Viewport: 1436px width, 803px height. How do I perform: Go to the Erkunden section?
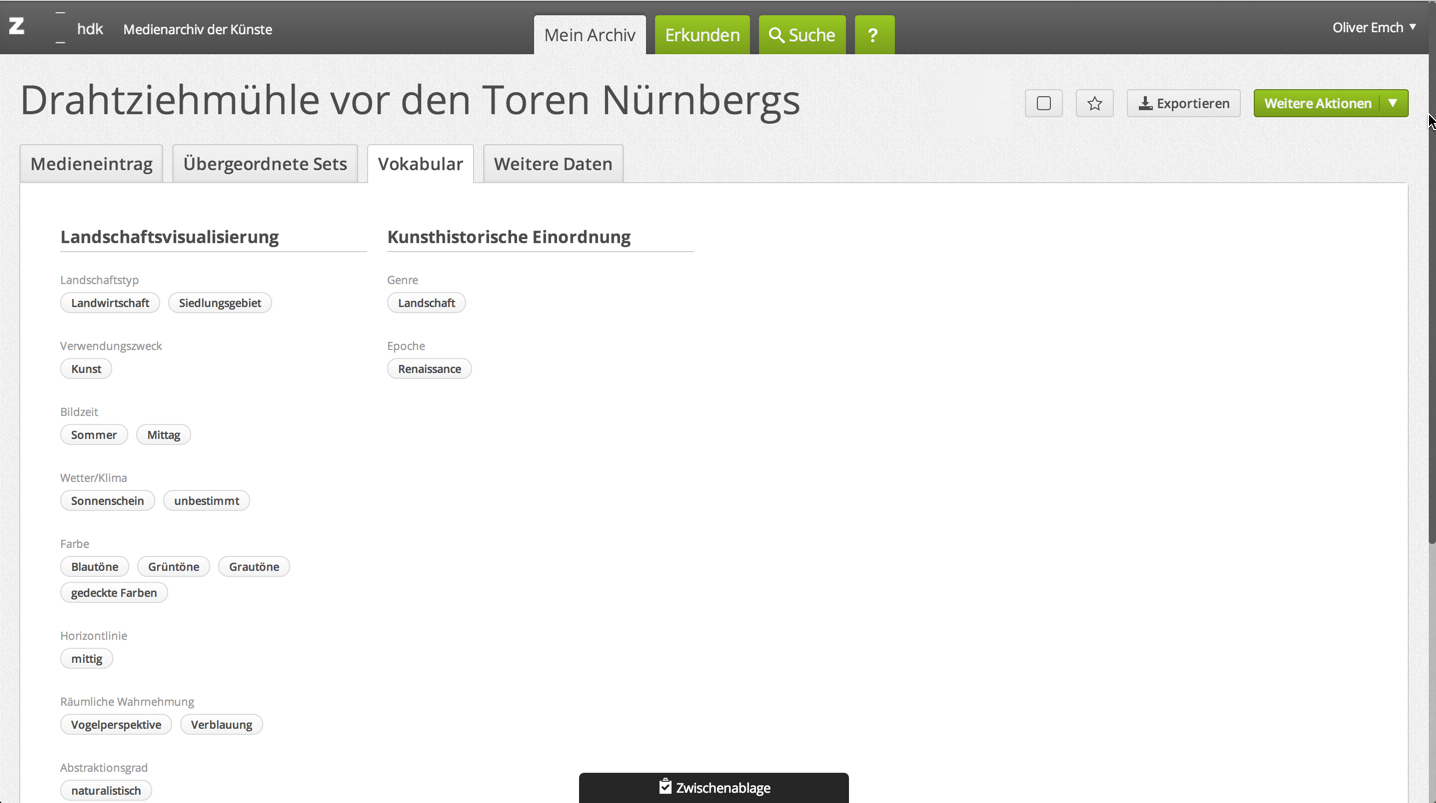702,35
